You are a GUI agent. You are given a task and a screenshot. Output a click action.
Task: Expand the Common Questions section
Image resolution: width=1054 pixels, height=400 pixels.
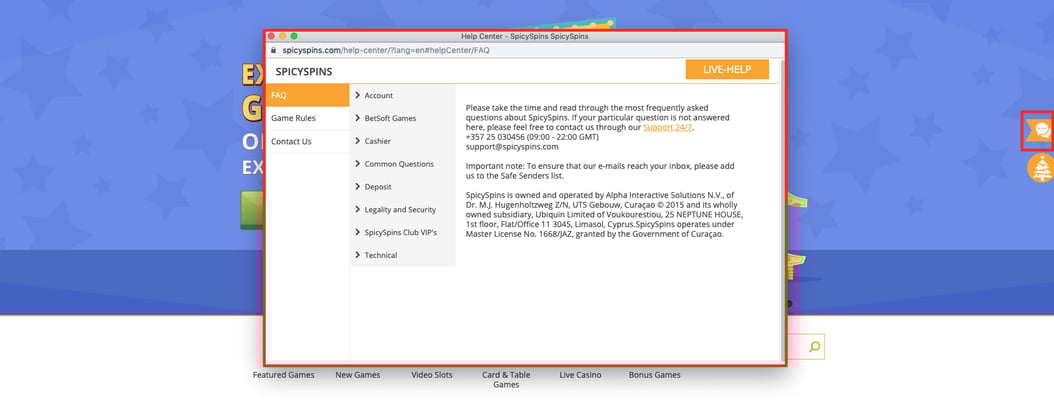pyautogui.click(x=403, y=164)
